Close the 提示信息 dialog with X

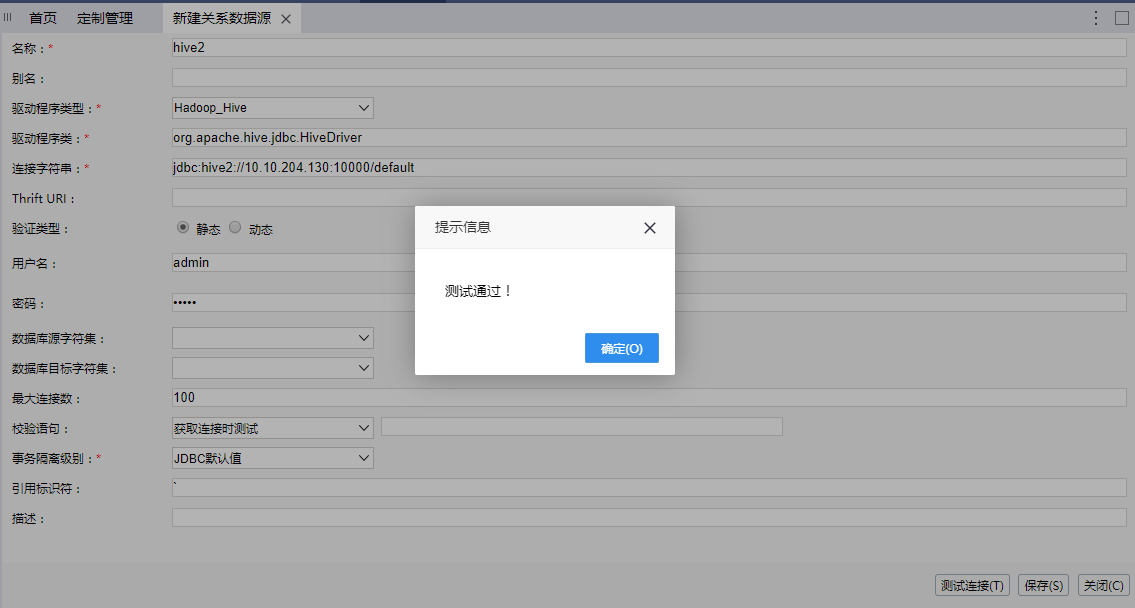tap(649, 228)
